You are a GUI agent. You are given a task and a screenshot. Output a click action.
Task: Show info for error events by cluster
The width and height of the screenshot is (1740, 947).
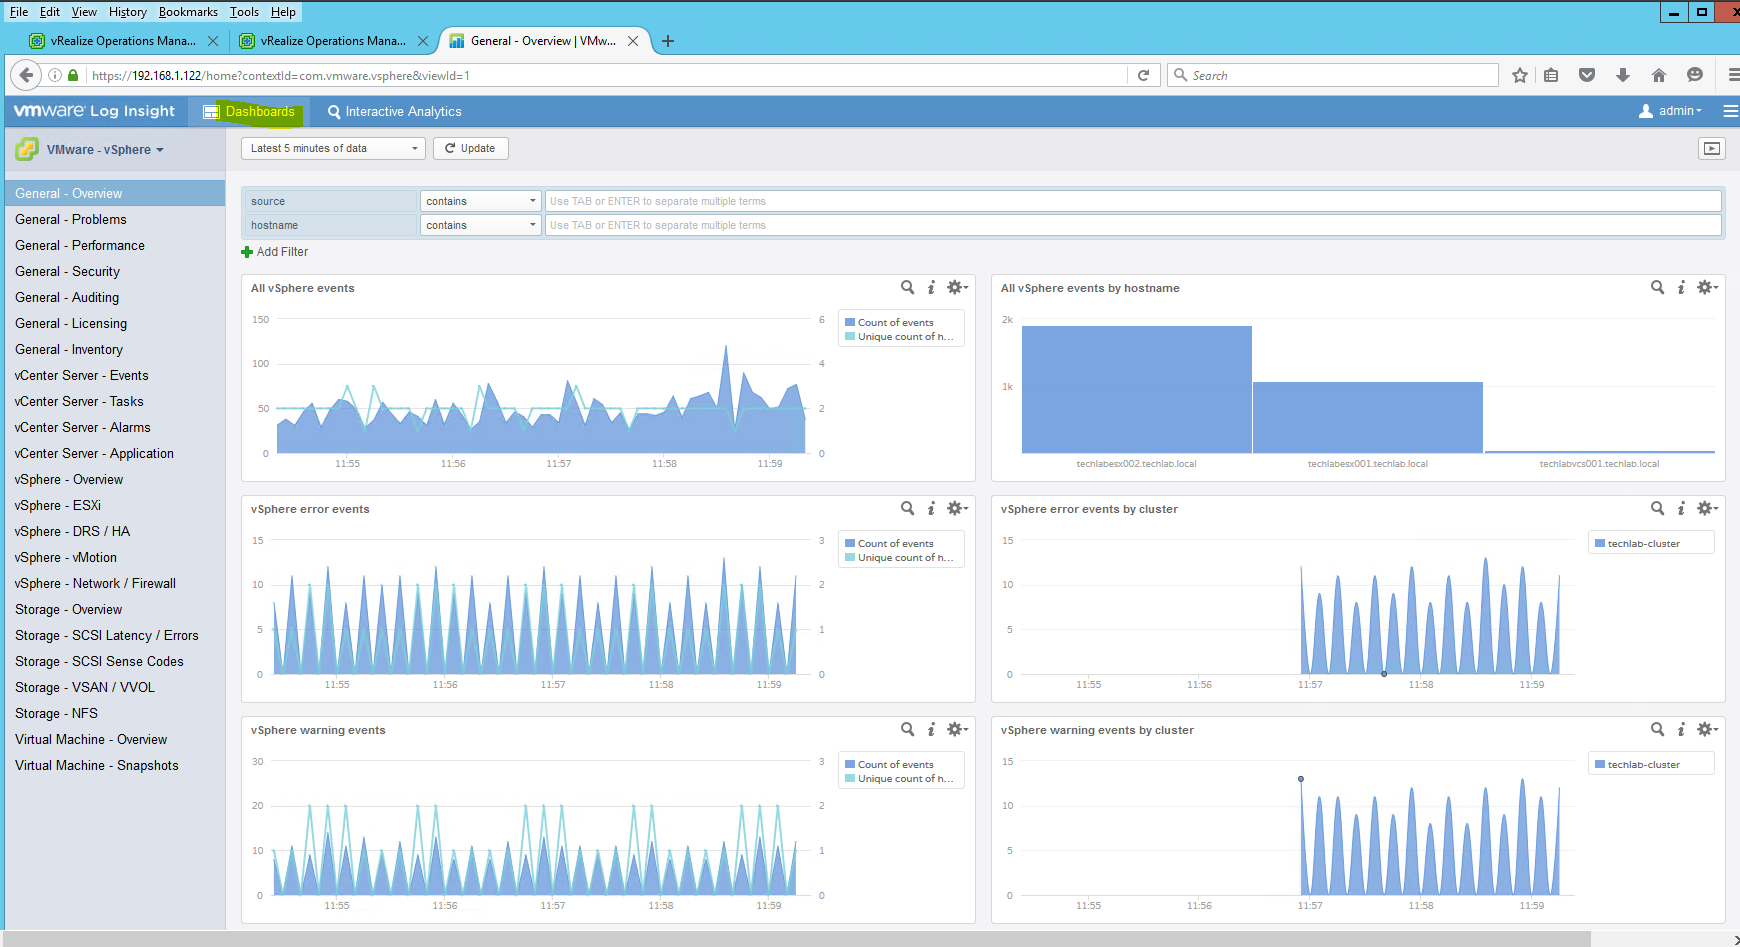[1681, 508]
